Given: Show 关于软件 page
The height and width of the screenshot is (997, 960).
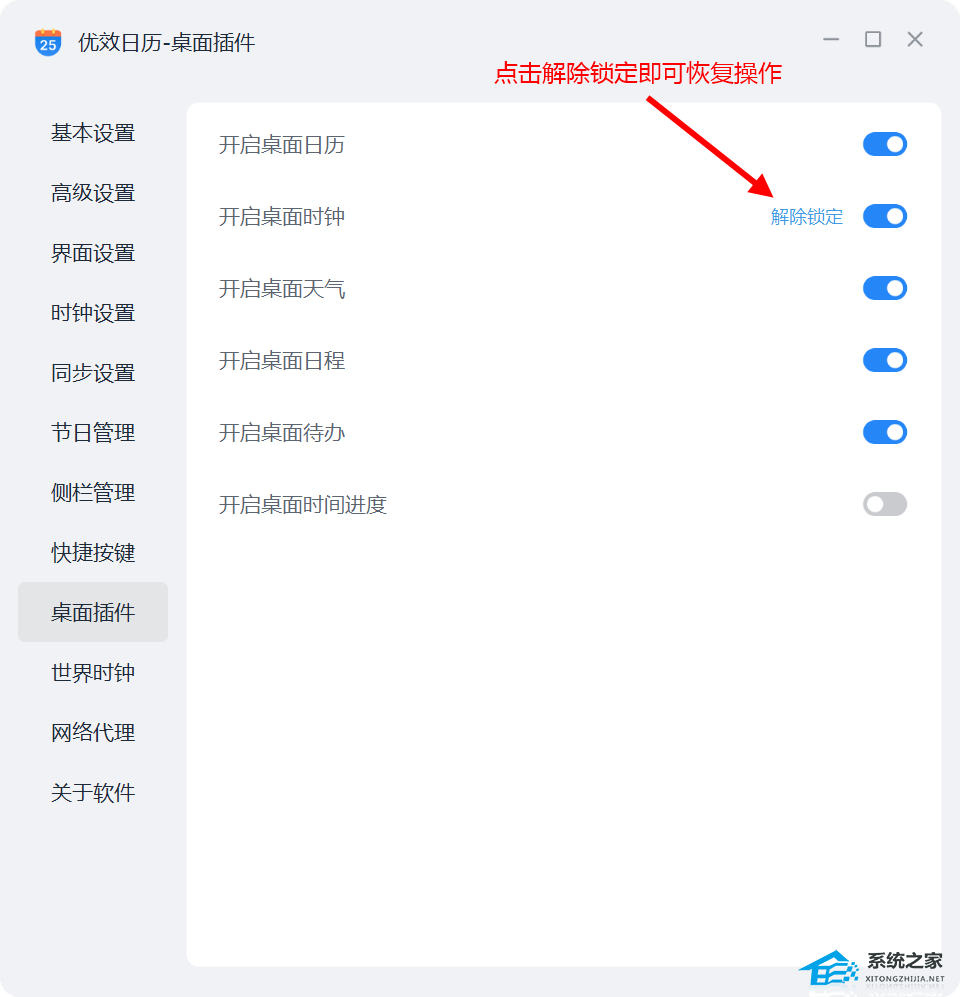Looking at the screenshot, I should click(93, 793).
